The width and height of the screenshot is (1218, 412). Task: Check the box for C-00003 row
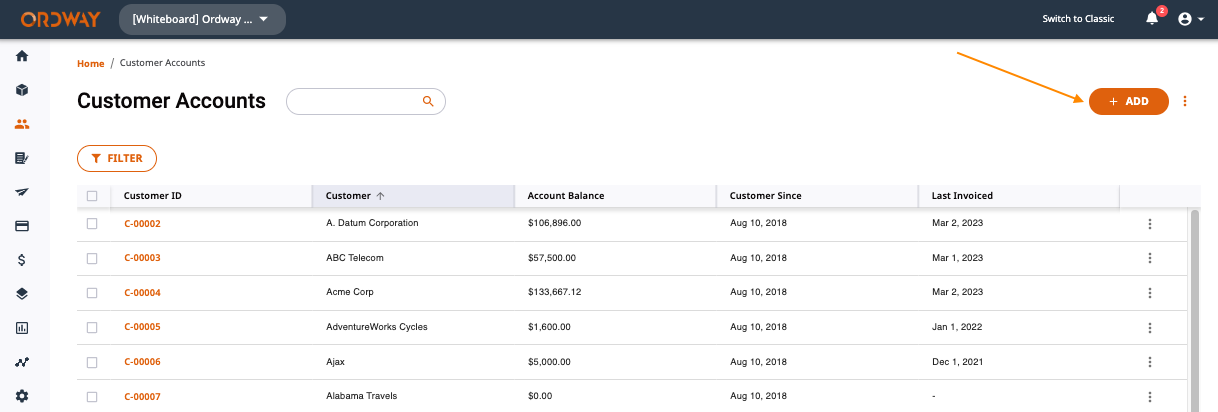[92, 258]
